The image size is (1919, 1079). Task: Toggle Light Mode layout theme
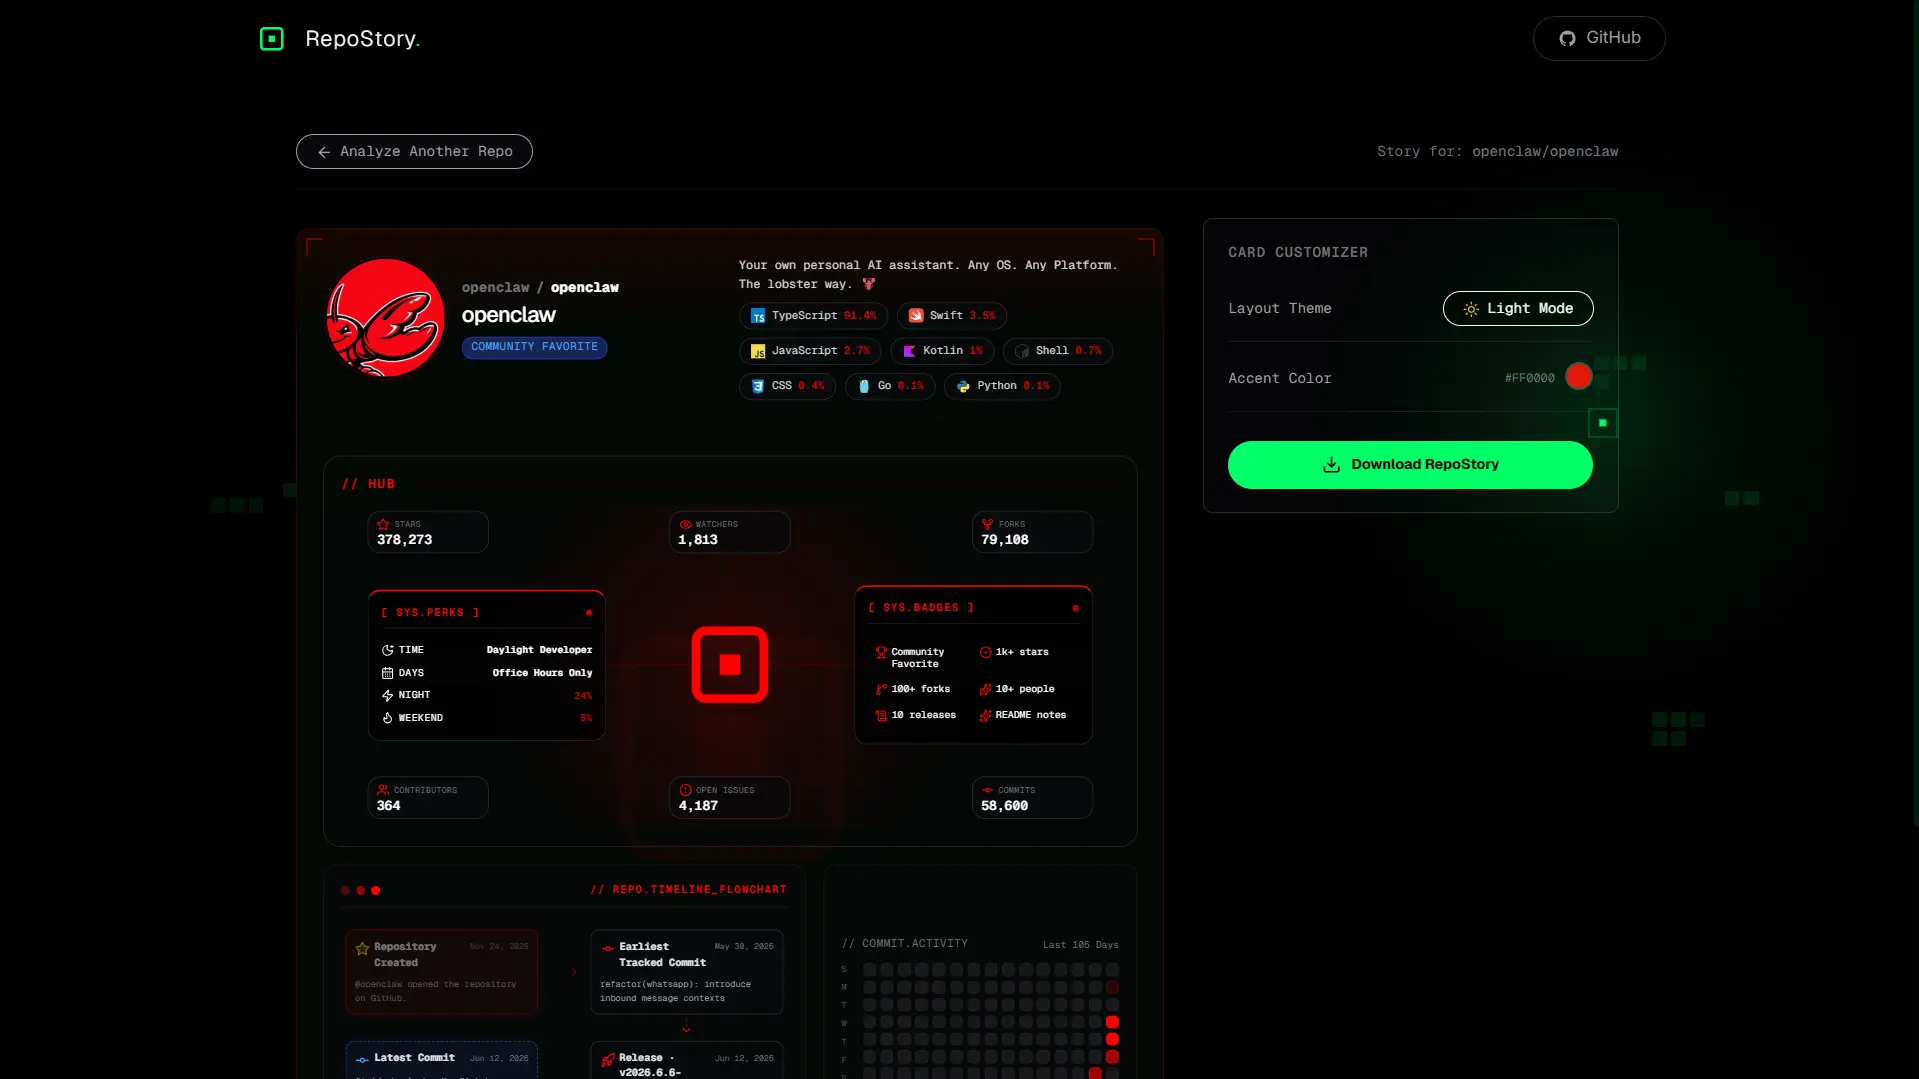point(1517,308)
